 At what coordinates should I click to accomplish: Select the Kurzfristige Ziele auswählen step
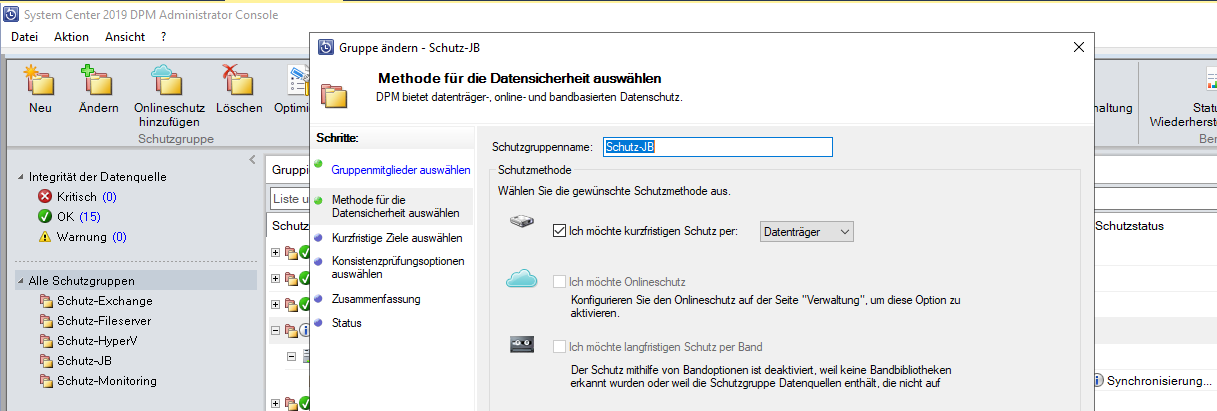(x=397, y=238)
